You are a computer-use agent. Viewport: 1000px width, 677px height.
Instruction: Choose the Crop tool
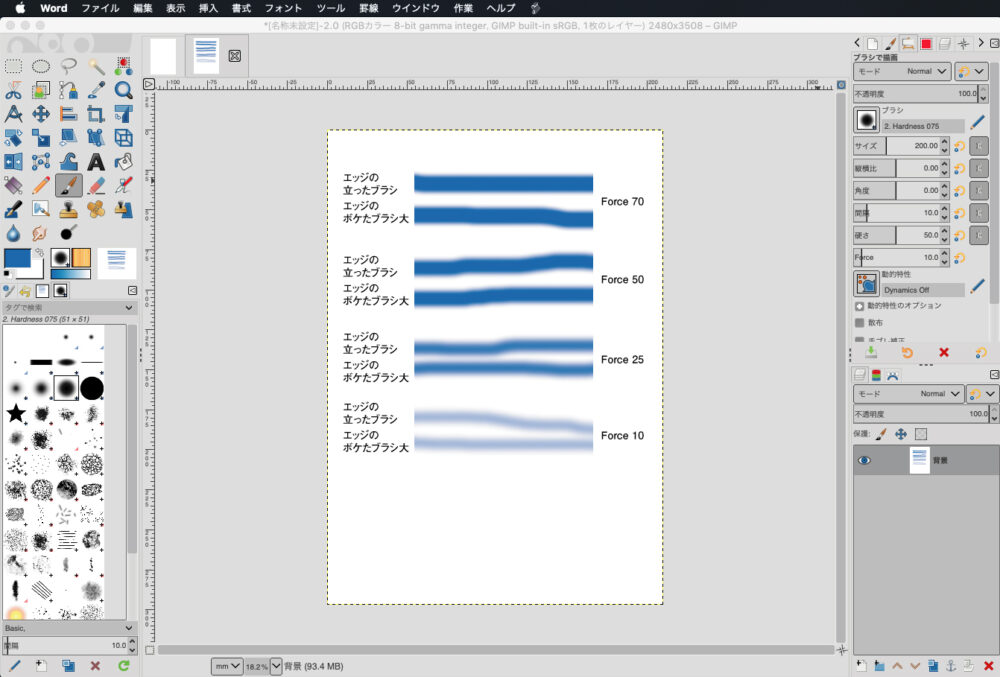(x=96, y=114)
